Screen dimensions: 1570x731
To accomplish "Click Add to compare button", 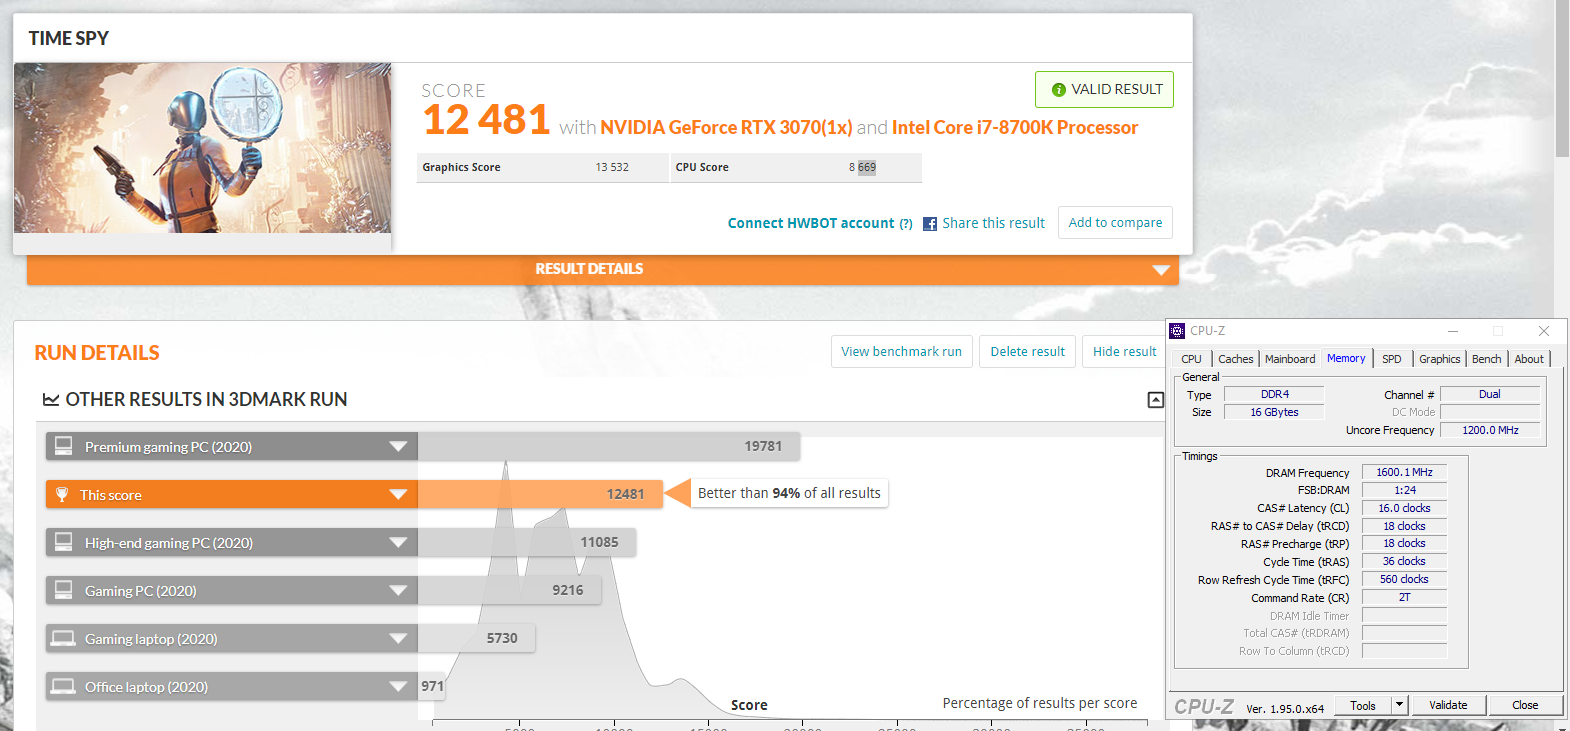I will (x=1115, y=223).
